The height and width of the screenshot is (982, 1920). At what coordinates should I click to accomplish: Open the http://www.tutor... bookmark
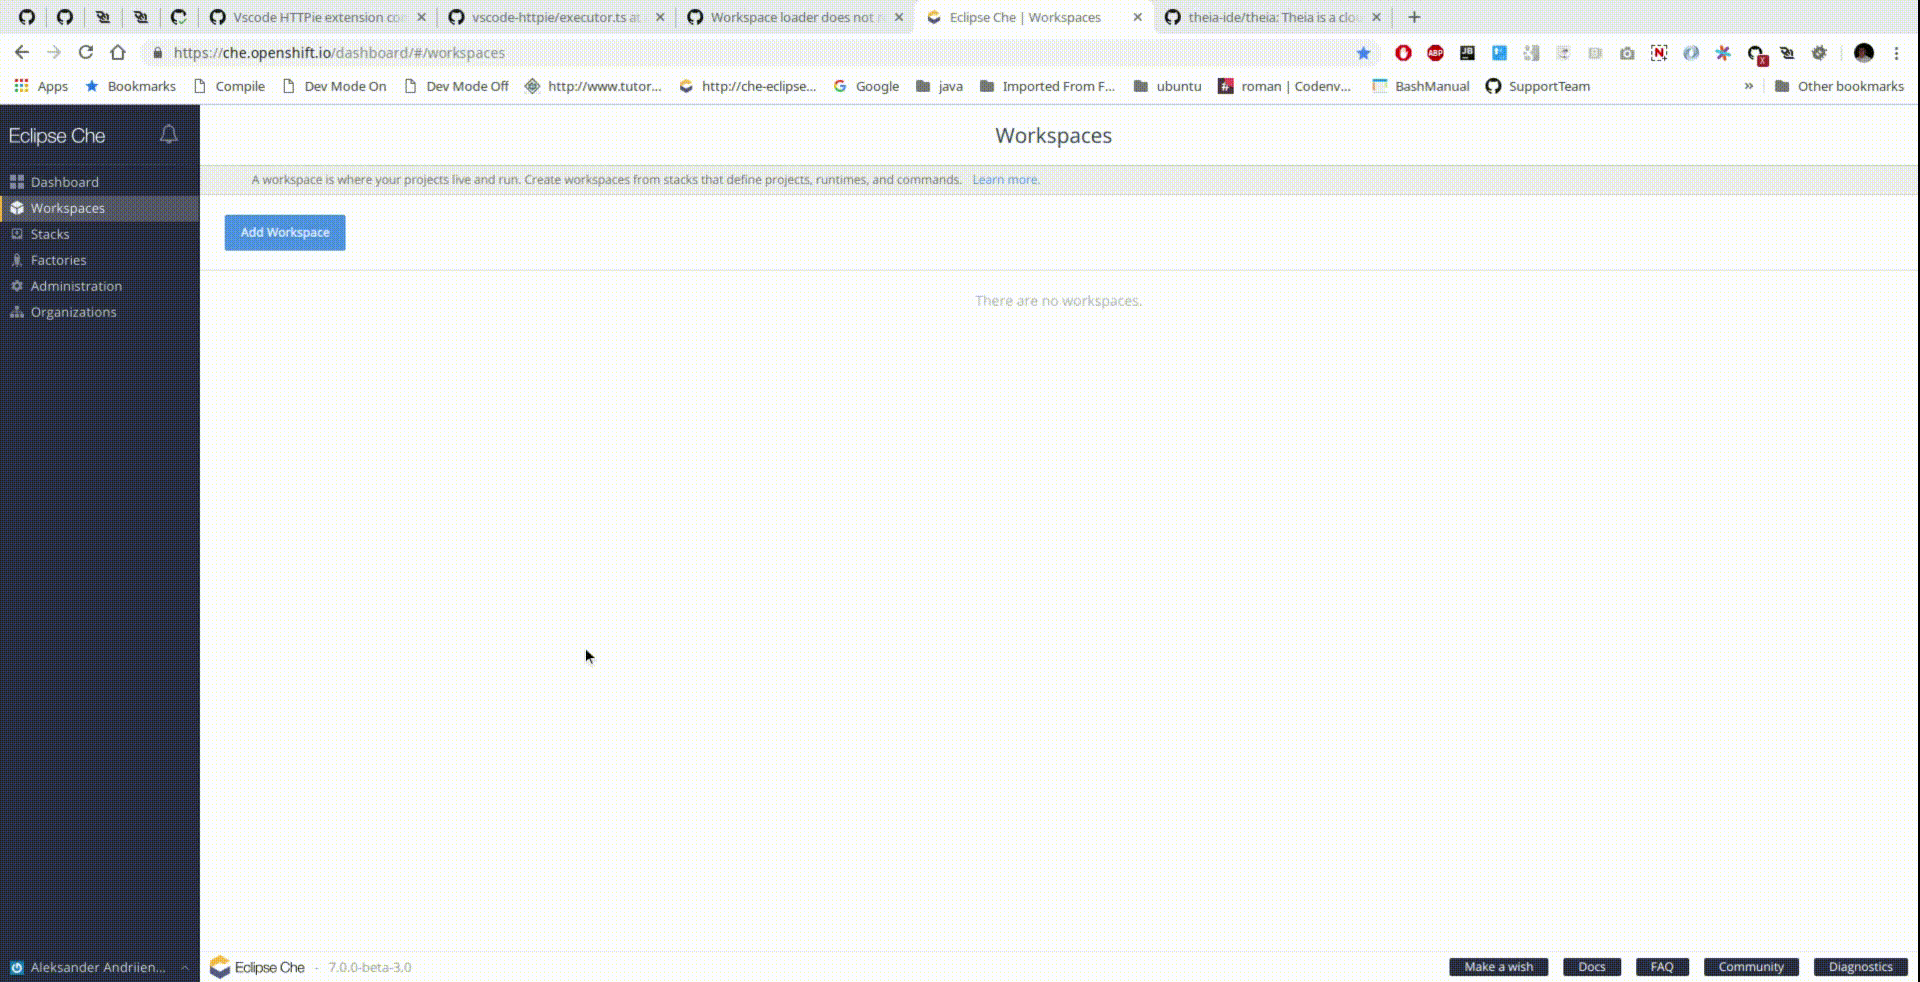(x=593, y=86)
